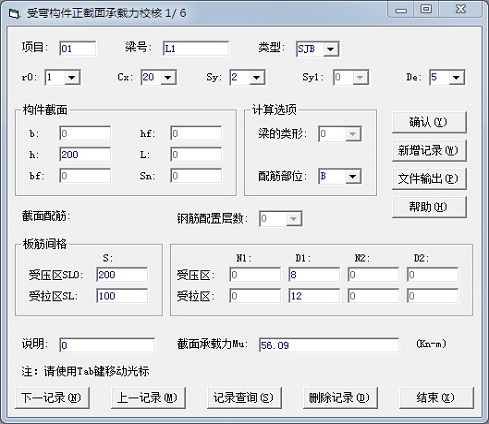Click the 梁号 field showing L1

[196, 49]
